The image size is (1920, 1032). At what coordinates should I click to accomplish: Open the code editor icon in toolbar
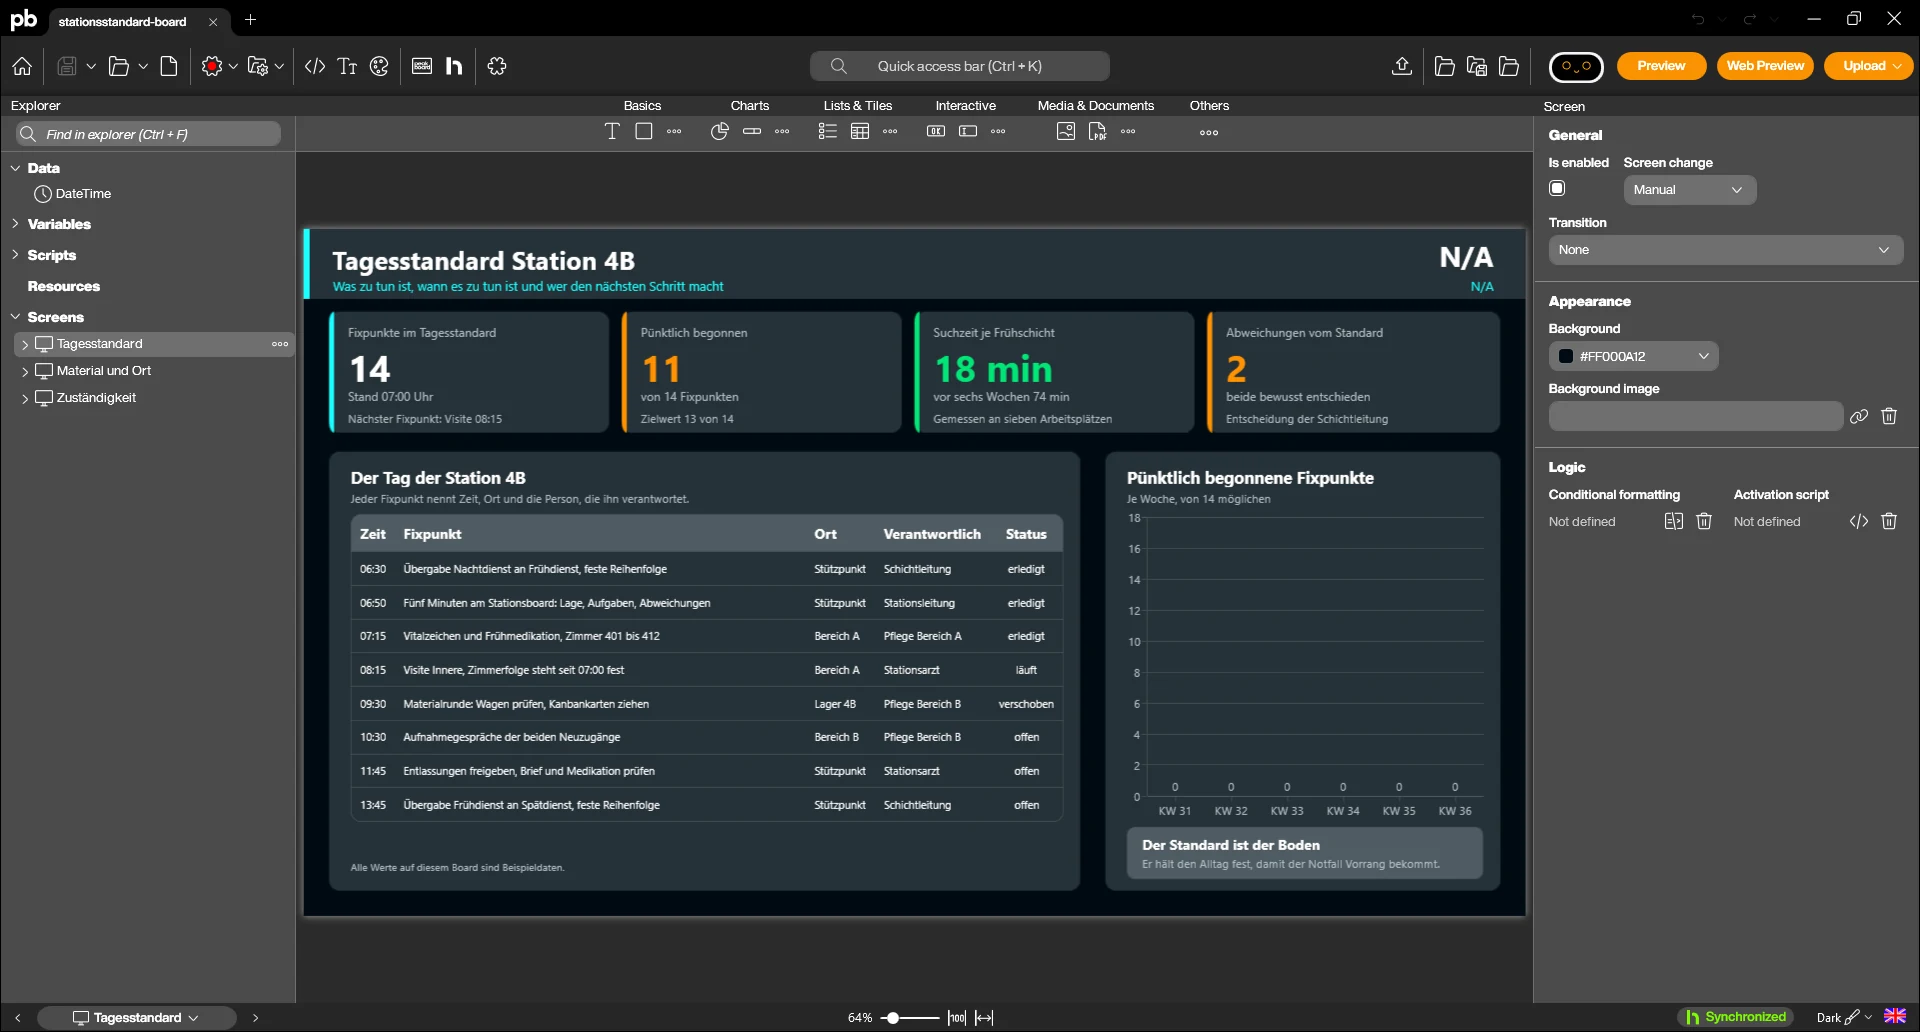[315, 66]
